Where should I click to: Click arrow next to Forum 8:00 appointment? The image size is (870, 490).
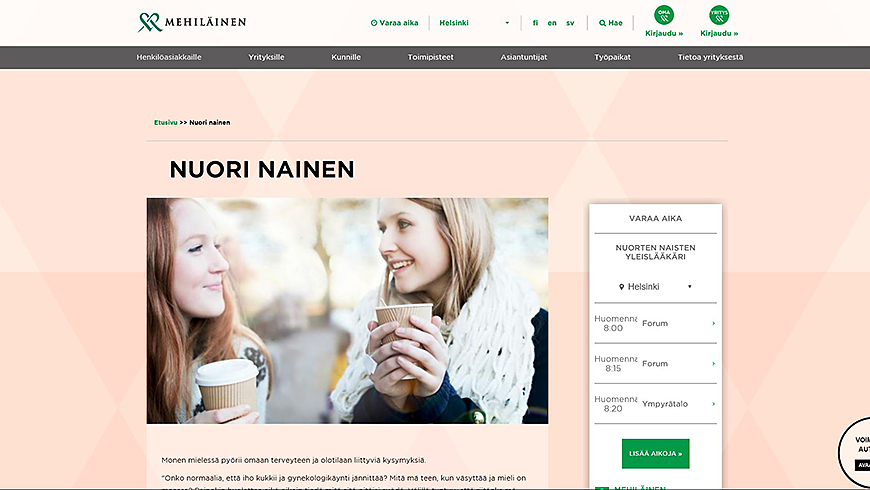pyautogui.click(x=714, y=323)
